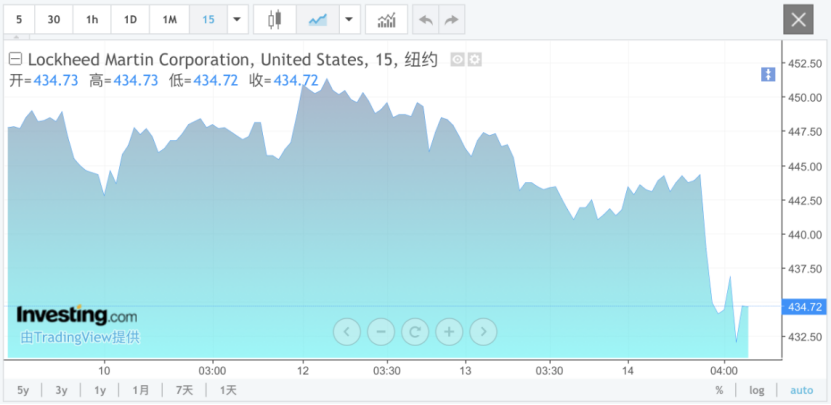Toggle log scale

pos(757,391)
